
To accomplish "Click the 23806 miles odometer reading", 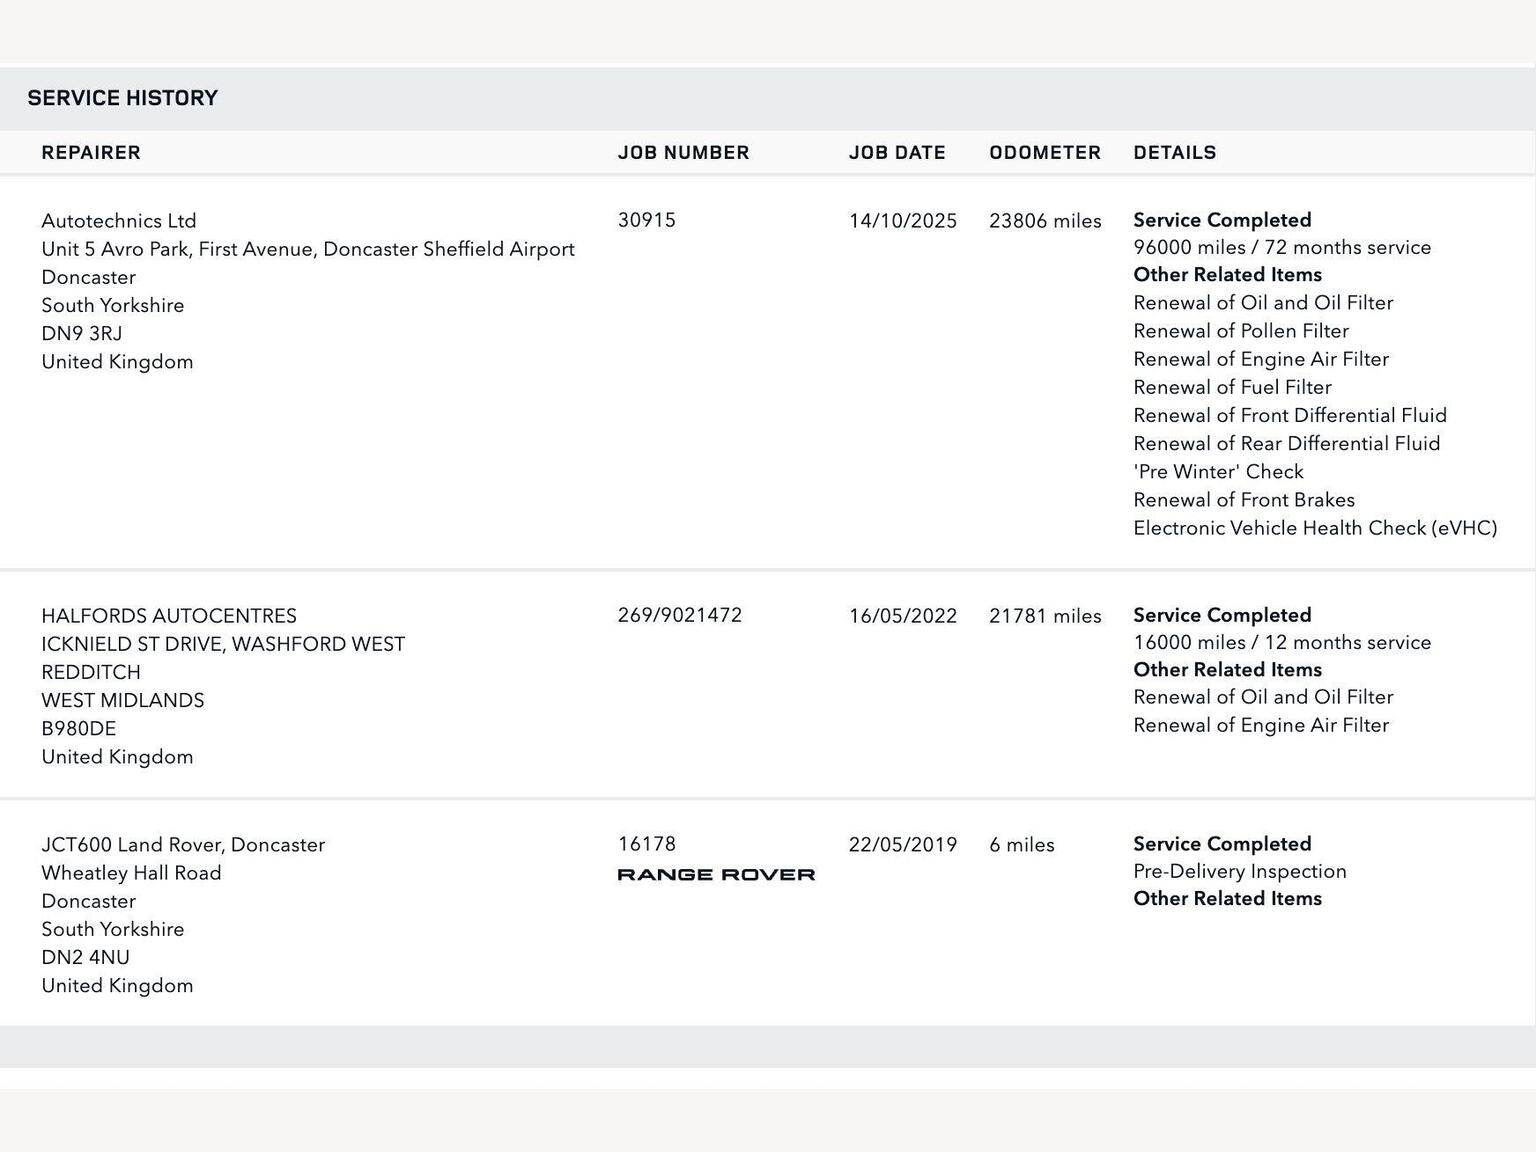I will [x=1045, y=221].
